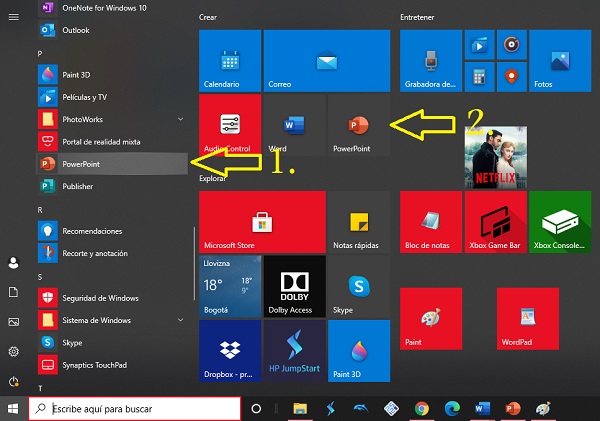600x421 pixels.
Task: Open Recorte y anotación app
Action: coord(112,253)
